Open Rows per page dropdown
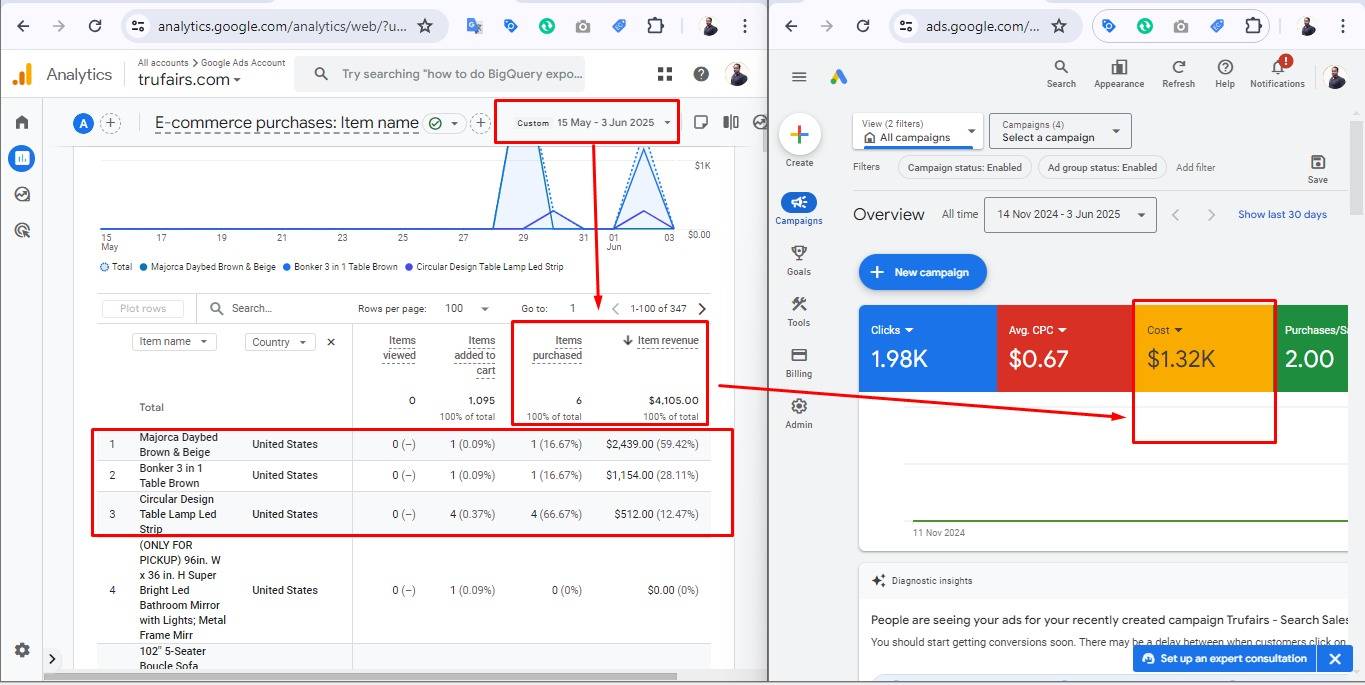The image size is (1365, 685). click(467, 309)
